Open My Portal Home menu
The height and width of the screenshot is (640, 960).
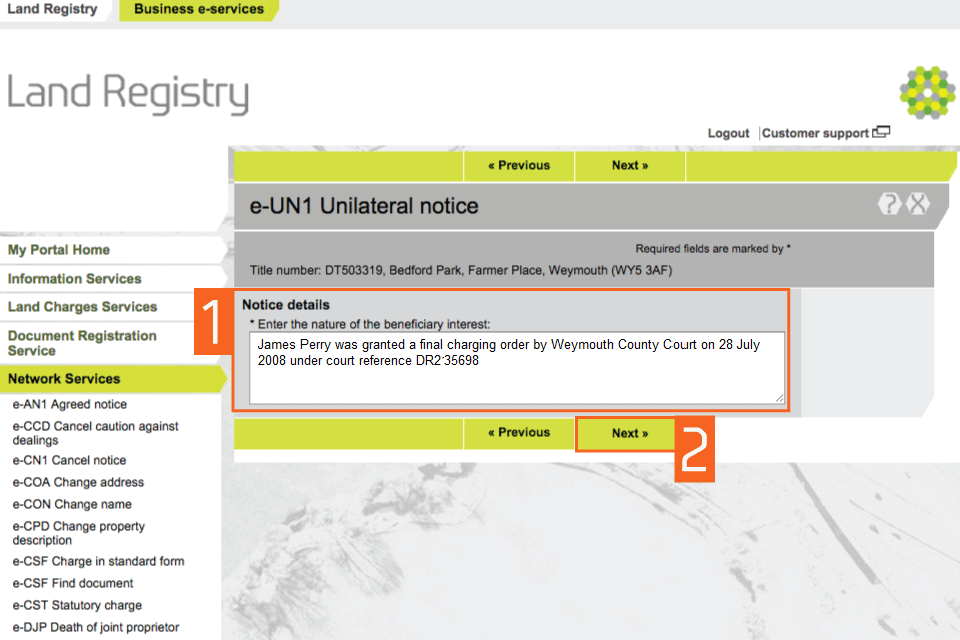[x=59, y=250]
